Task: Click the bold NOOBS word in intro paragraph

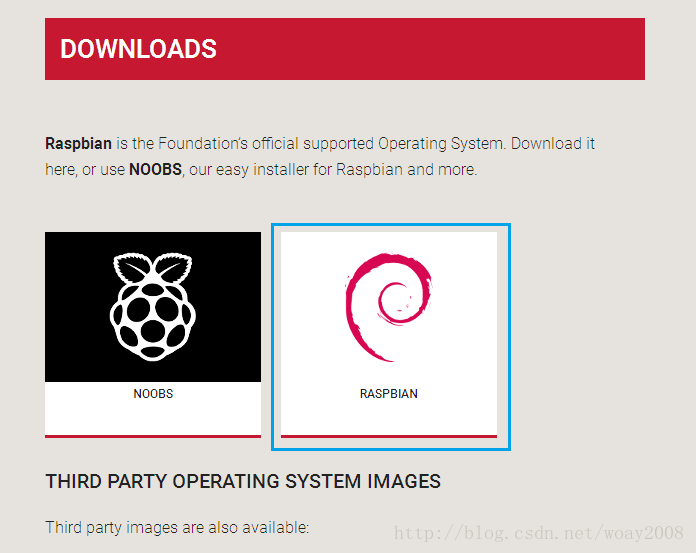Action: pos(155,170)
